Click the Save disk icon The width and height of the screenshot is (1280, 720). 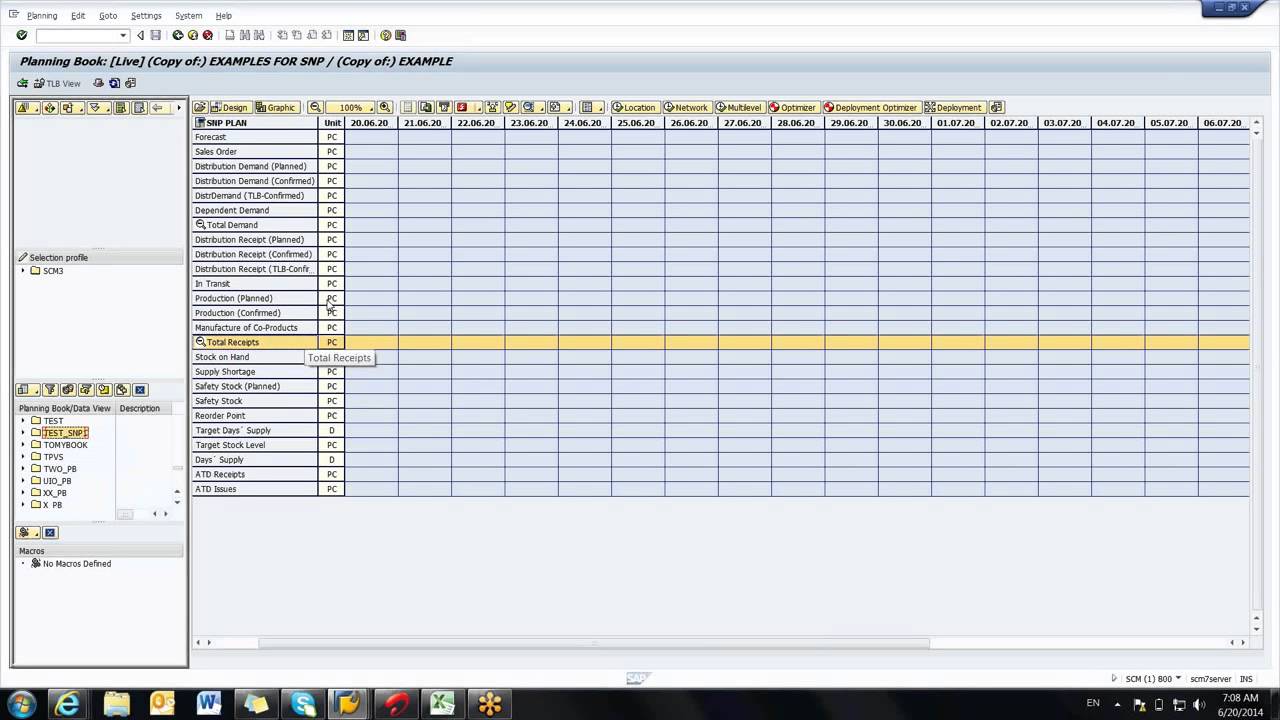[x=155, y=35]
